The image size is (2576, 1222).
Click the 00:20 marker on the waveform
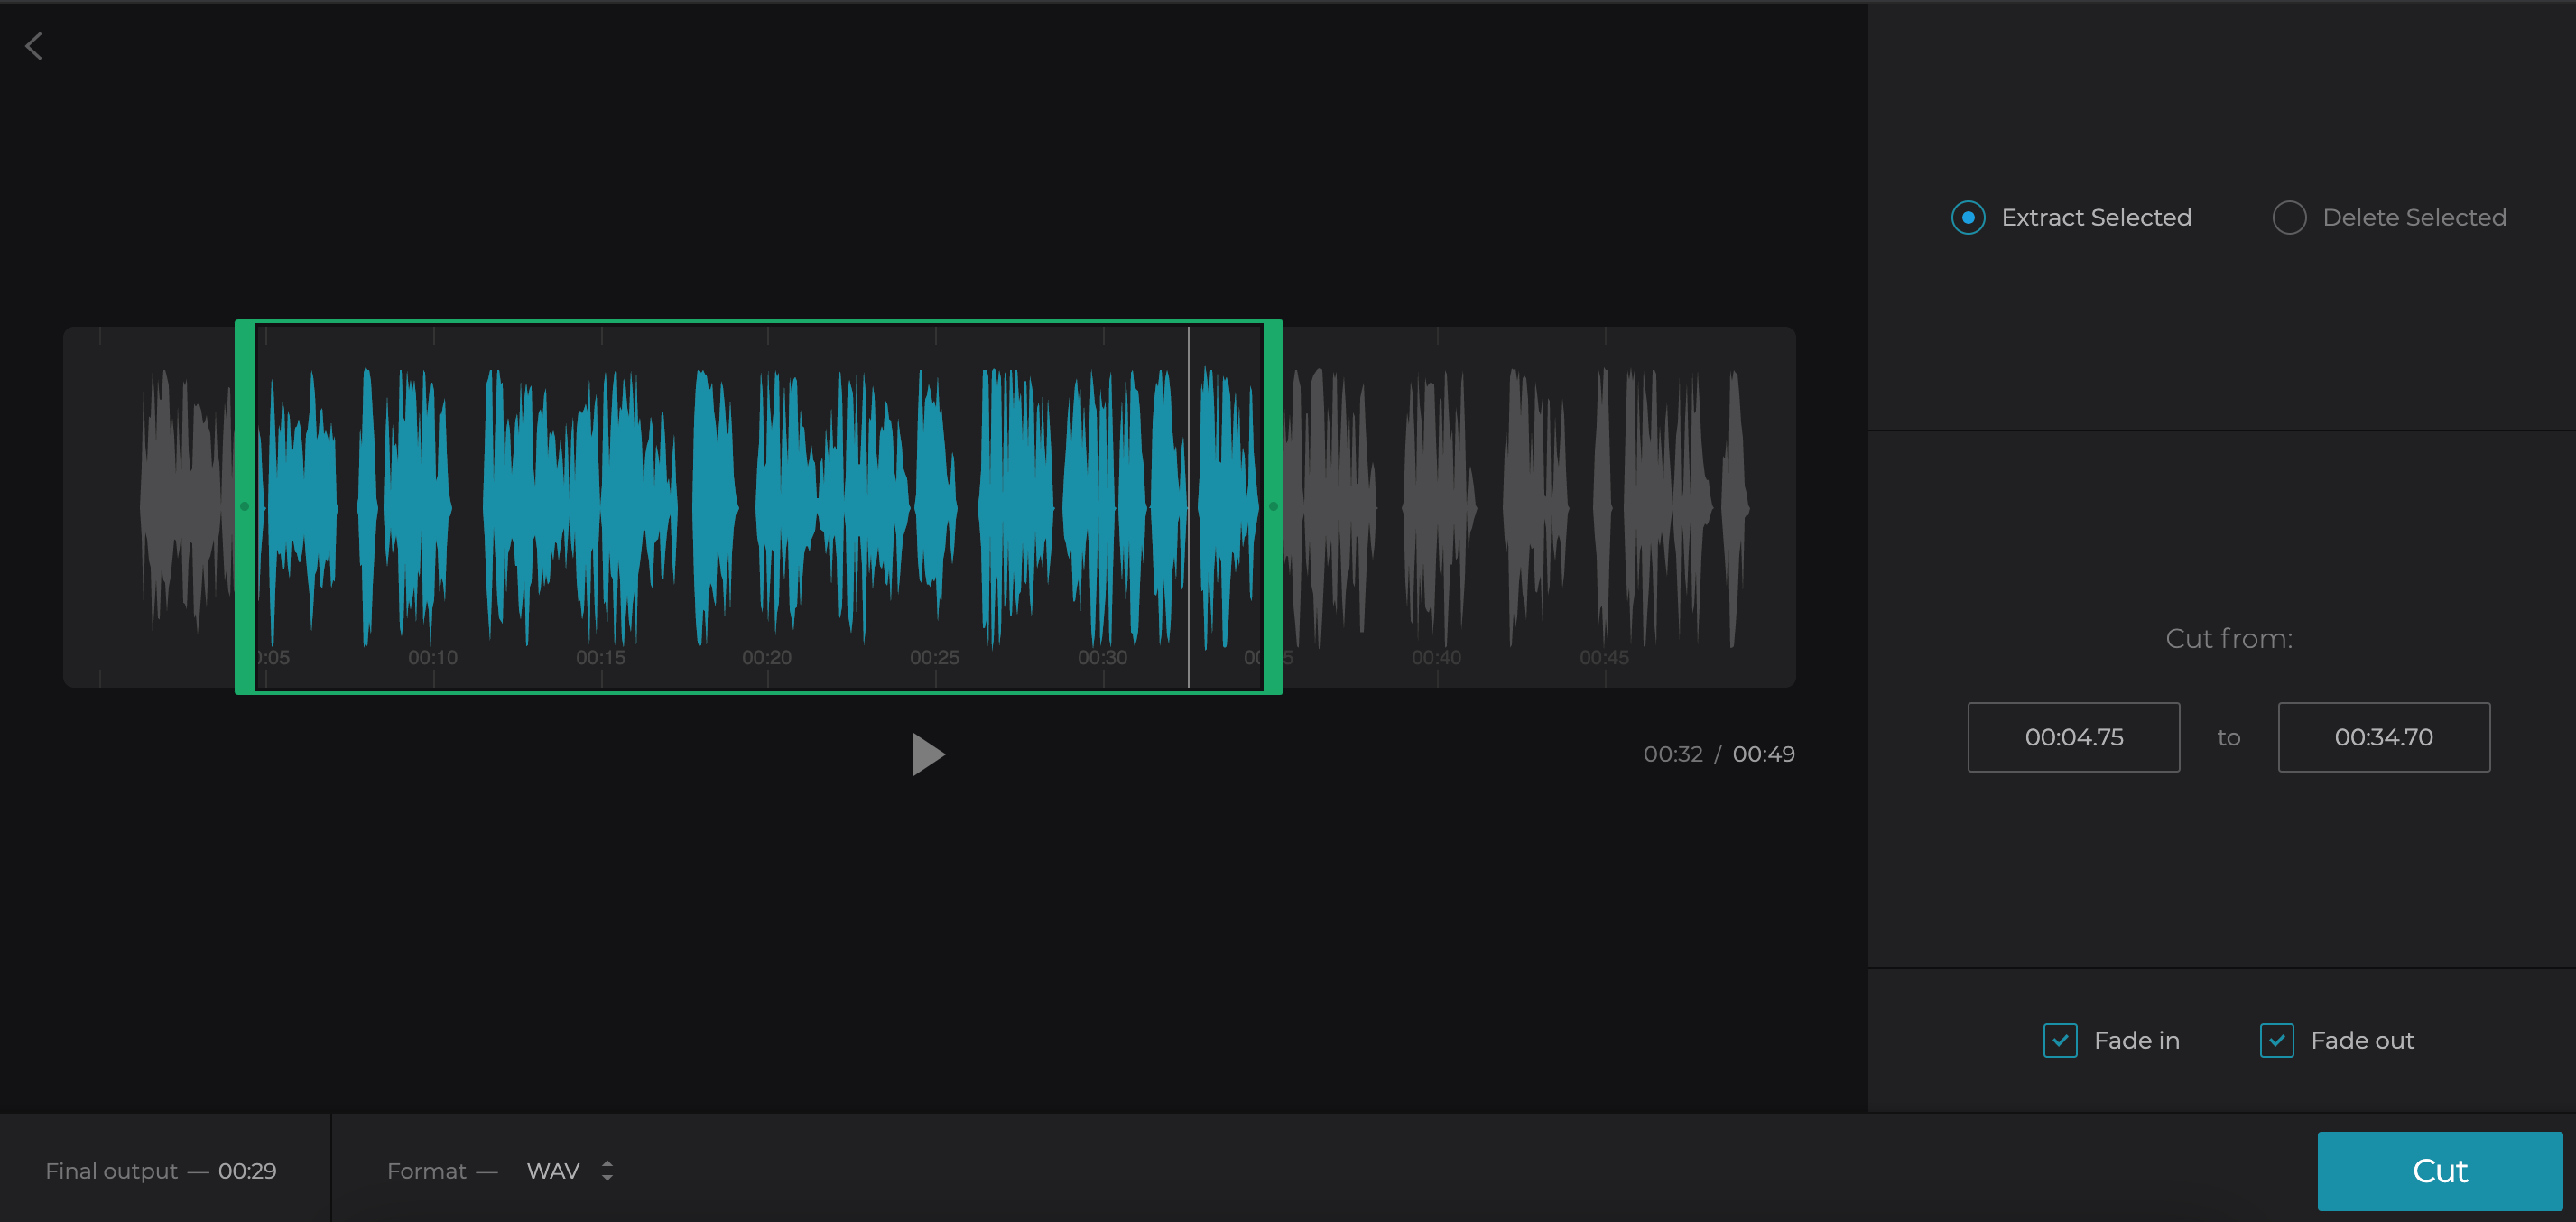[x=766, y=657]
